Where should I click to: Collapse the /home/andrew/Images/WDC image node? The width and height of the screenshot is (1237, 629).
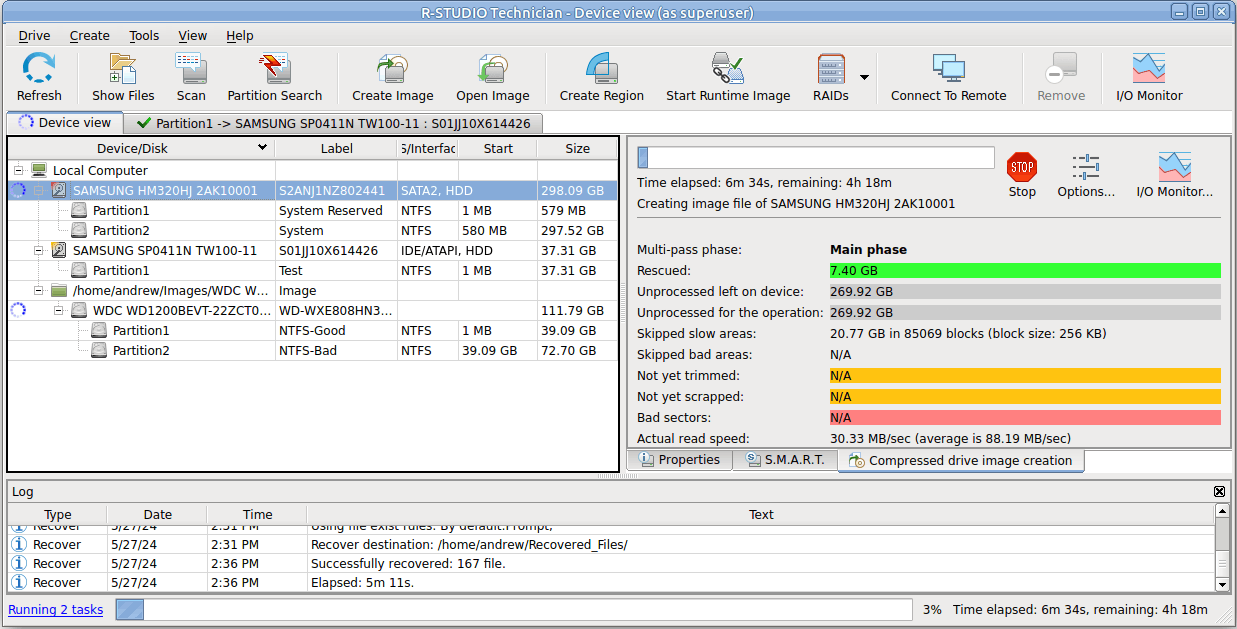[x=38, y=290]
